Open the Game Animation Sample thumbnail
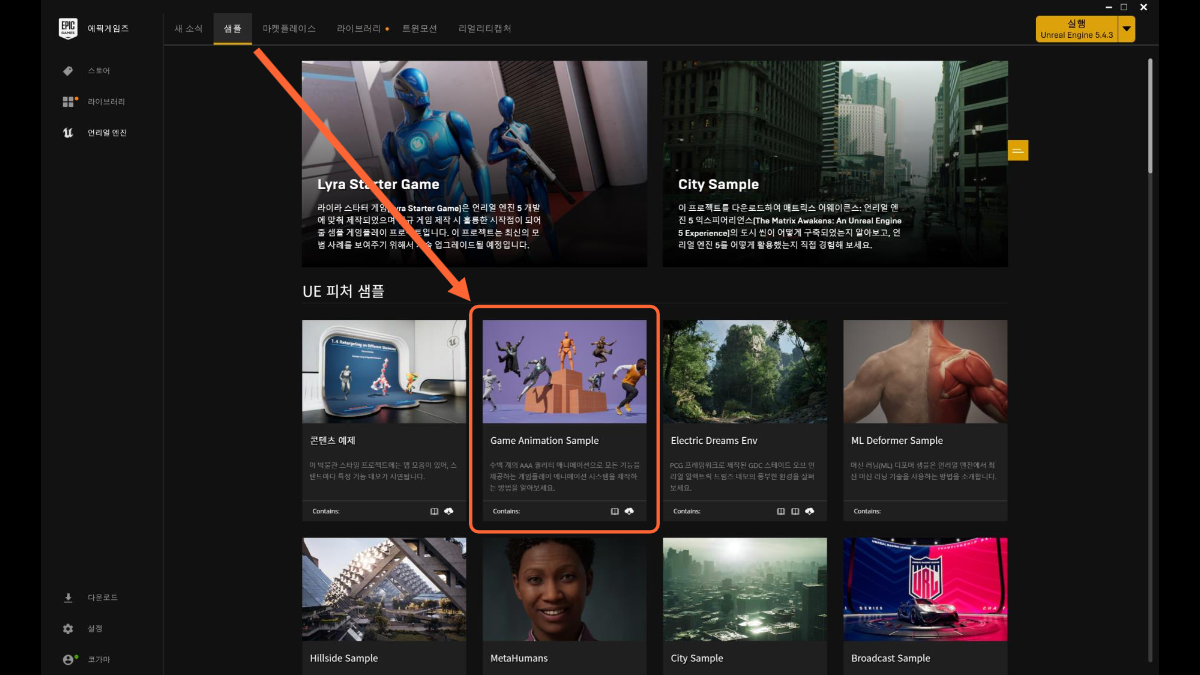 (x=565, y=372)
